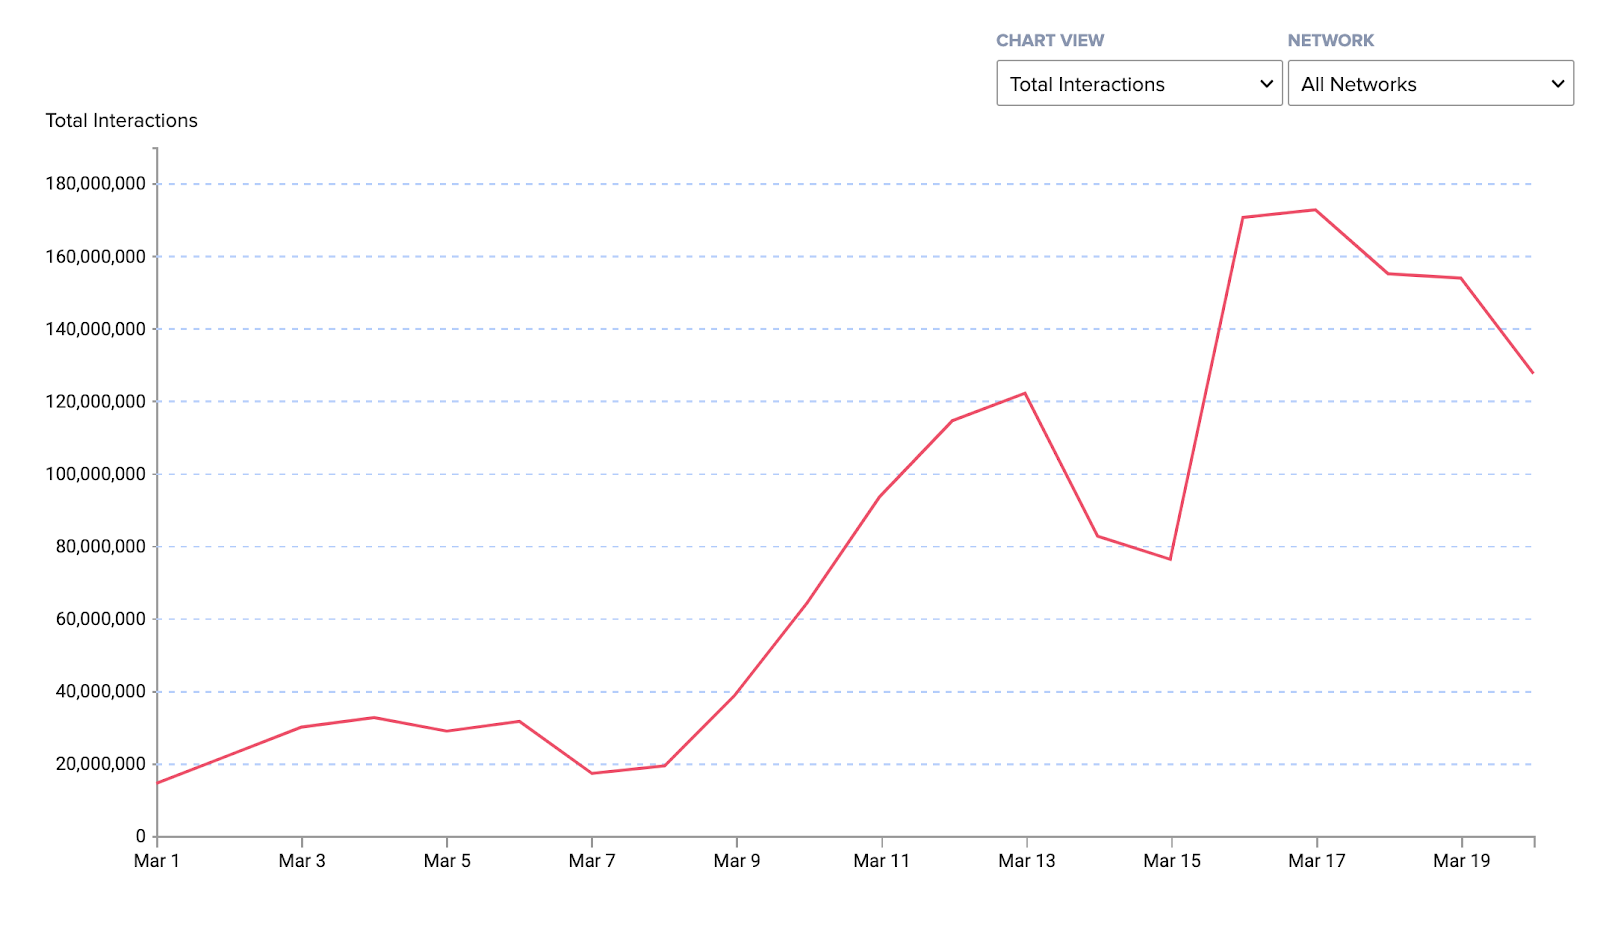1600x935 pixels.
Task: Click the 0 y-axis label
Action: point(141,836)
